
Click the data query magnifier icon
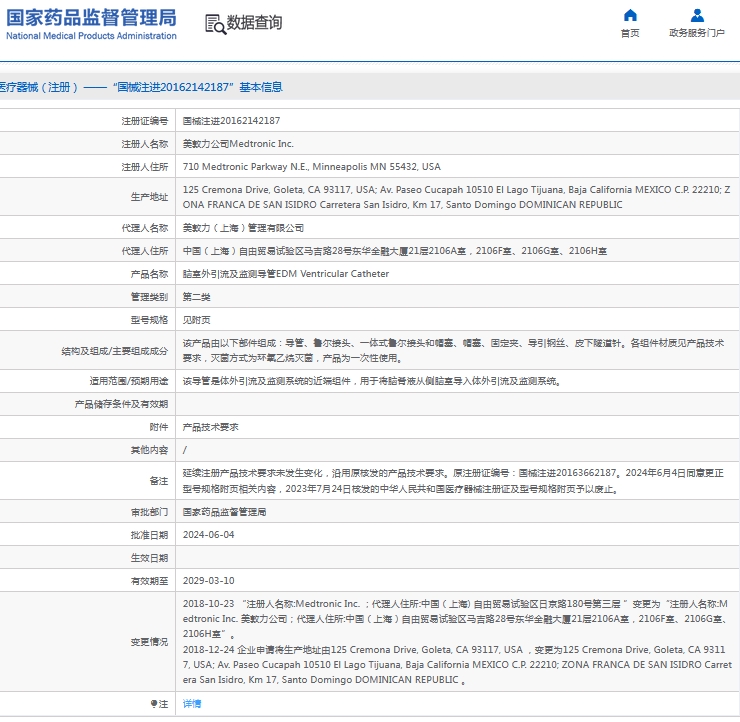pyautogui.click(x=215, y=24)
